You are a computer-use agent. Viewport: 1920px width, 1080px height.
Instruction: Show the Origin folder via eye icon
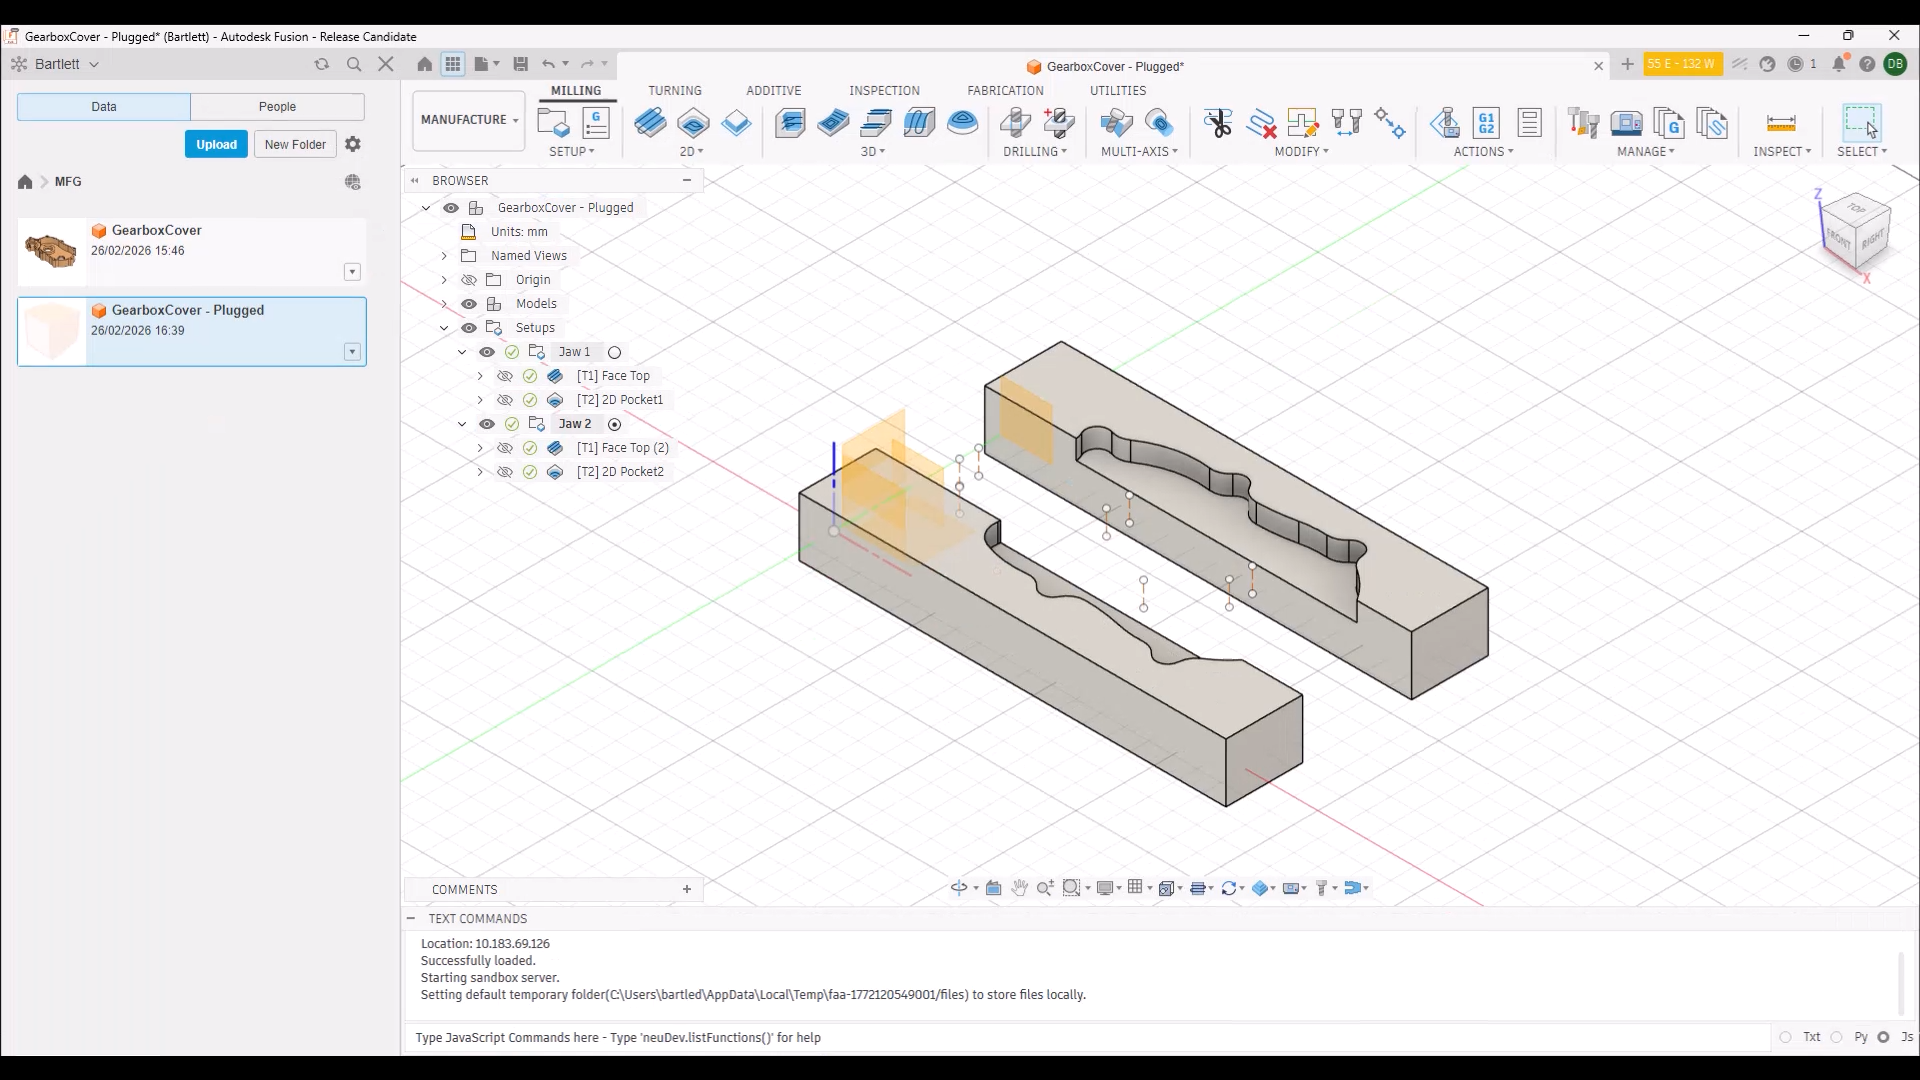click(469, 280)
